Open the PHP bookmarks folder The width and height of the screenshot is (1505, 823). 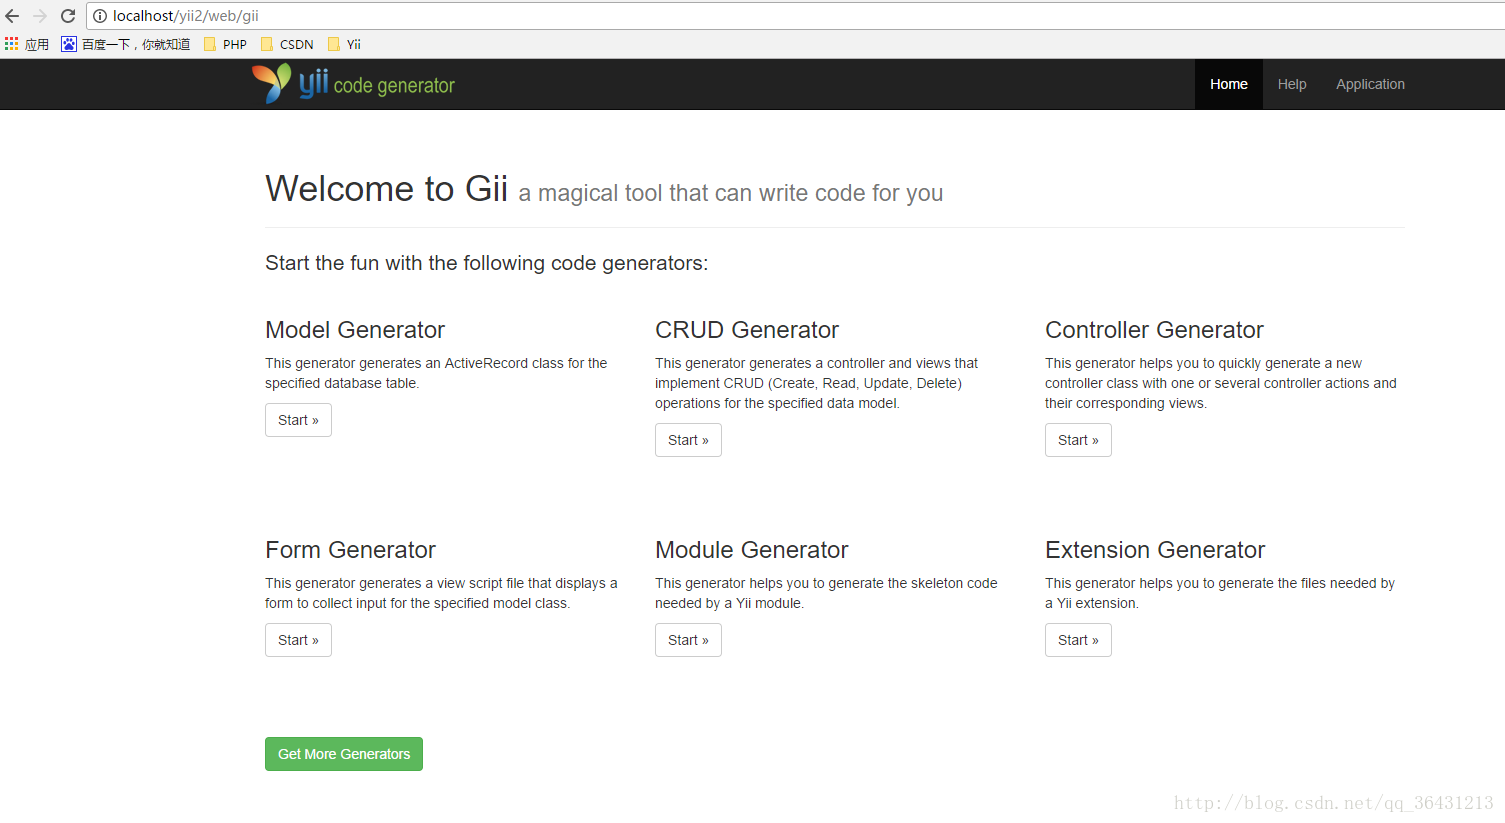coord(225,44)
